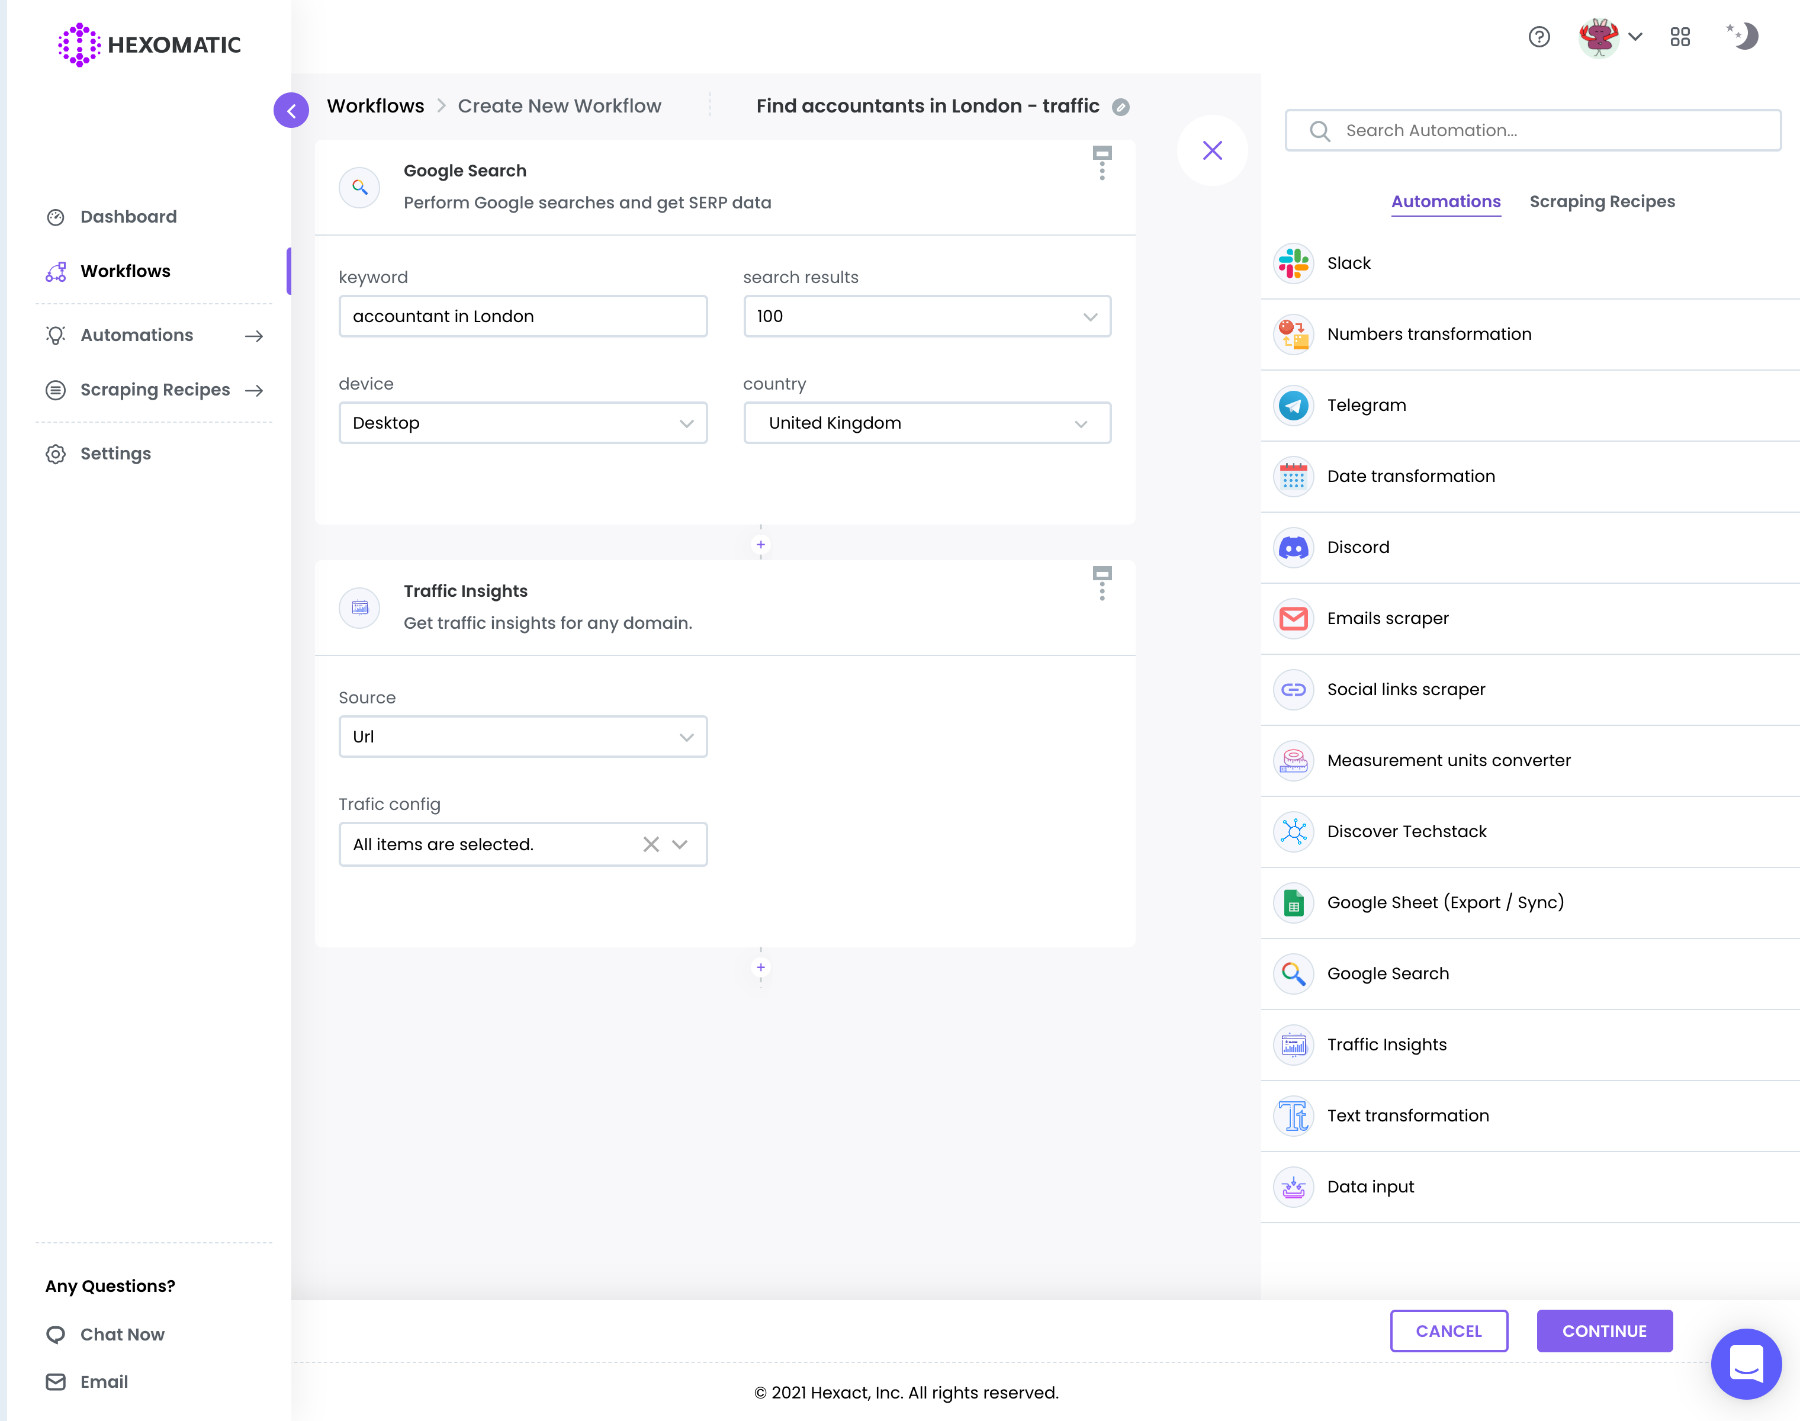Open search results dropdown showing 100

(927, 316)
